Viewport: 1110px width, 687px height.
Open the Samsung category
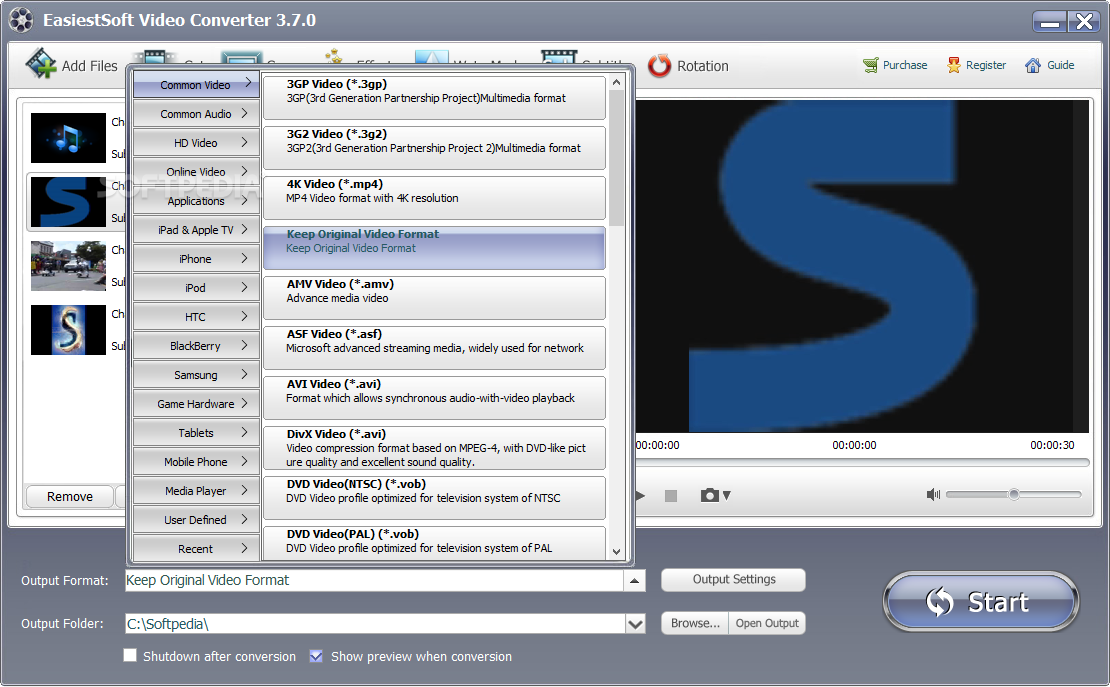(x=196, y=375)
